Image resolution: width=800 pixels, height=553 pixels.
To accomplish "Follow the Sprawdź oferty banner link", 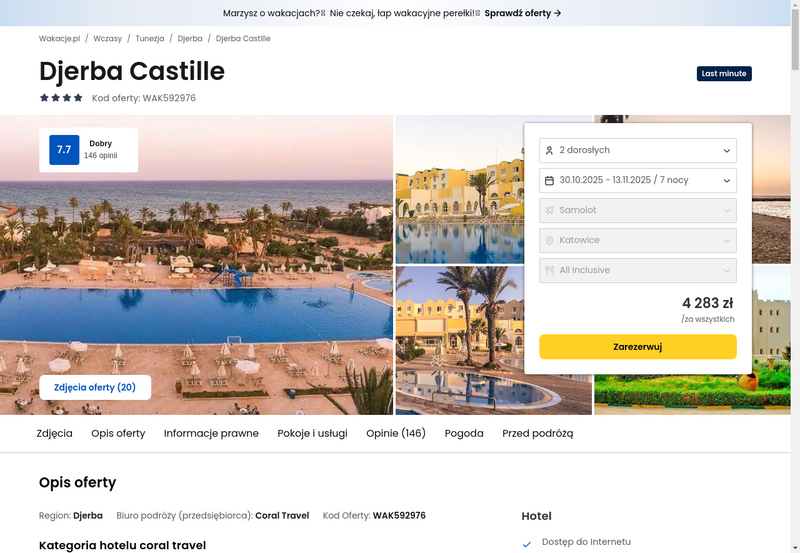I will [x=523, y=13].
